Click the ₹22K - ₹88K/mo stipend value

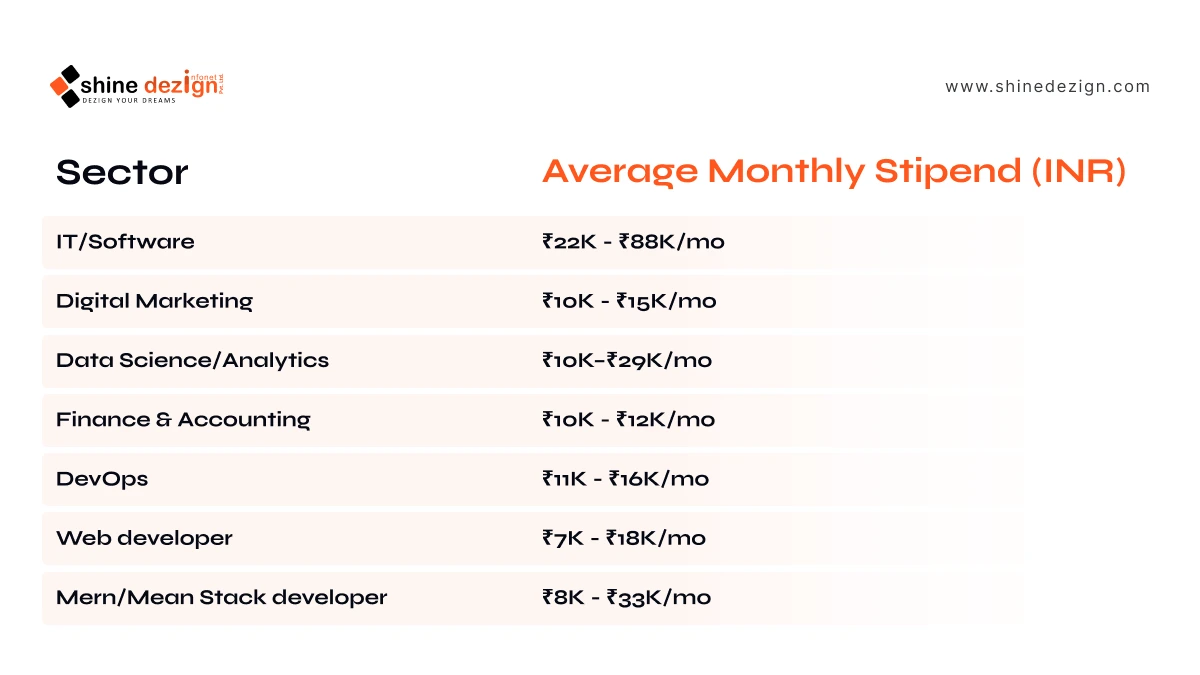633,242
